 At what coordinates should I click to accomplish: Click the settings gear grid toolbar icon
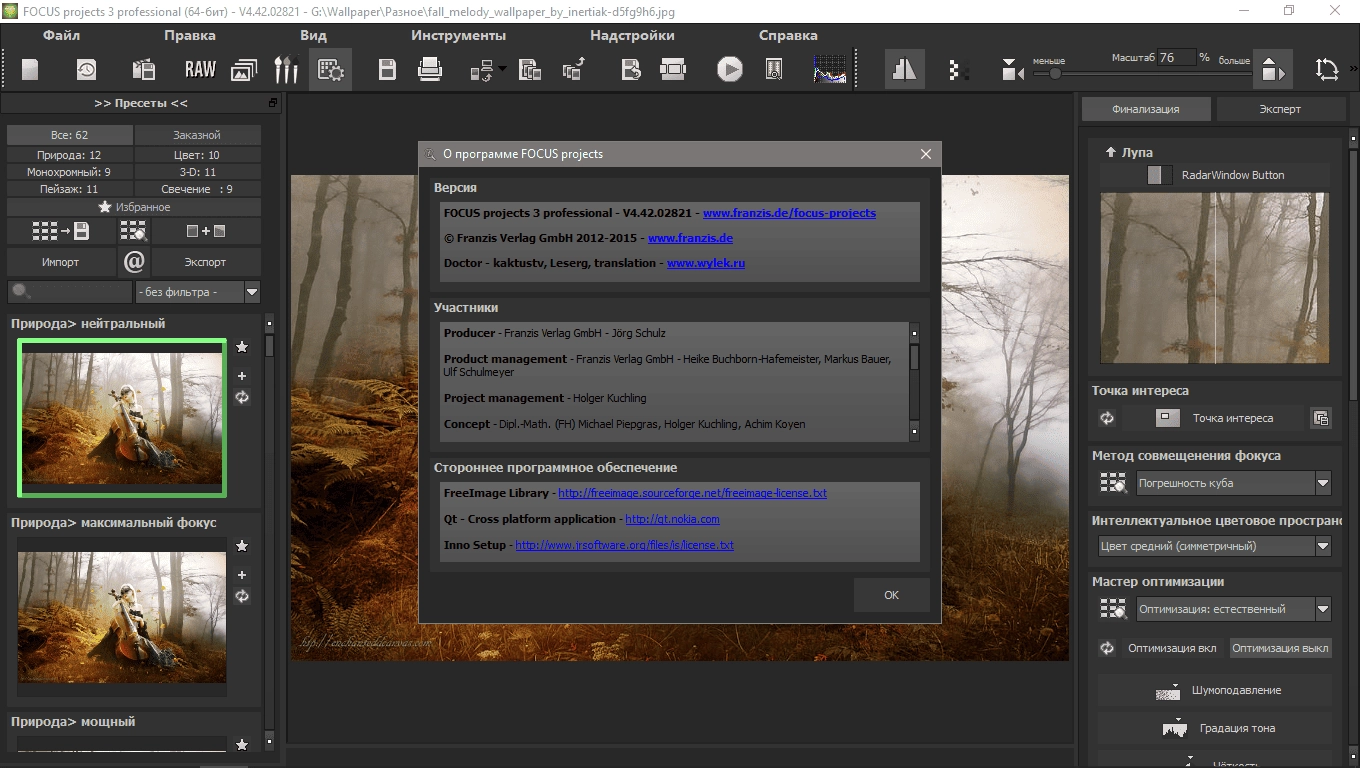click(x=330, y=70)
